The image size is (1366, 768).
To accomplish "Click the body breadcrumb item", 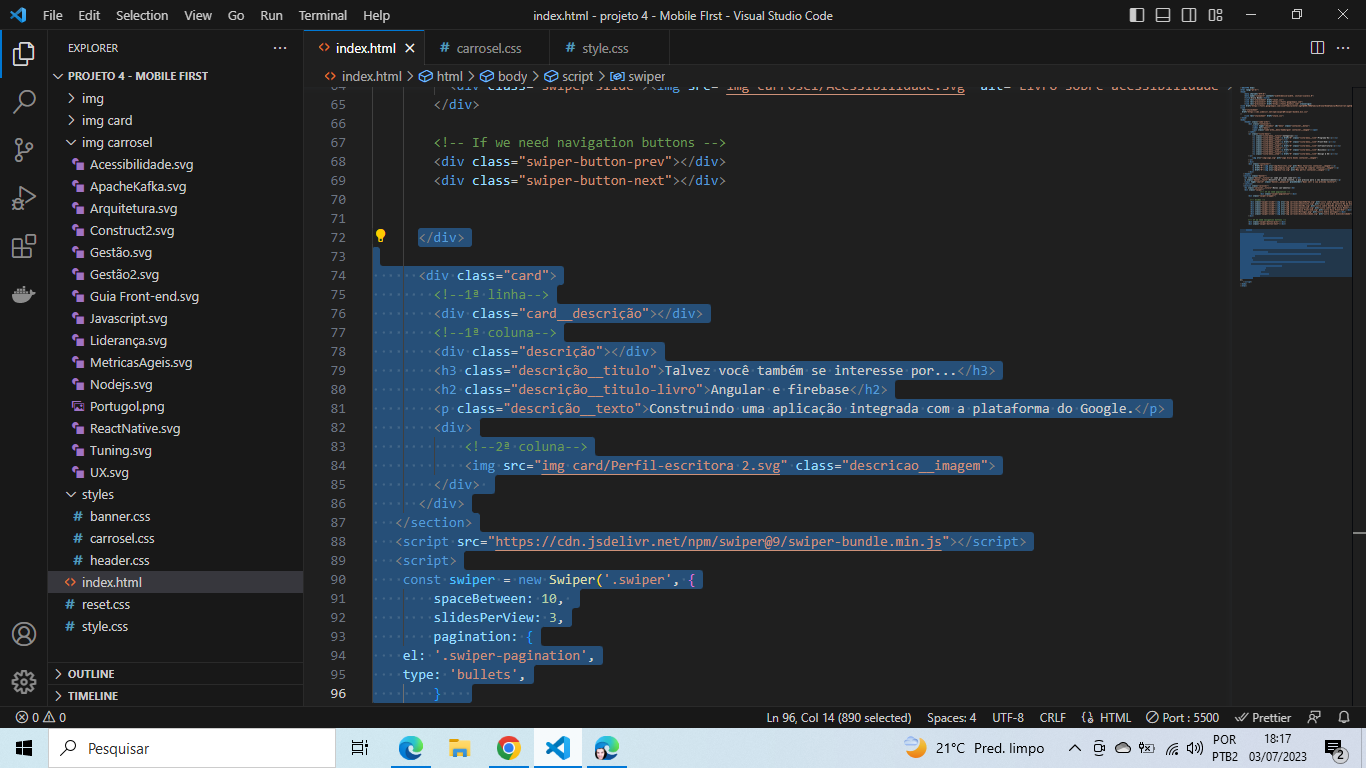I will click(x=504, y=76).
